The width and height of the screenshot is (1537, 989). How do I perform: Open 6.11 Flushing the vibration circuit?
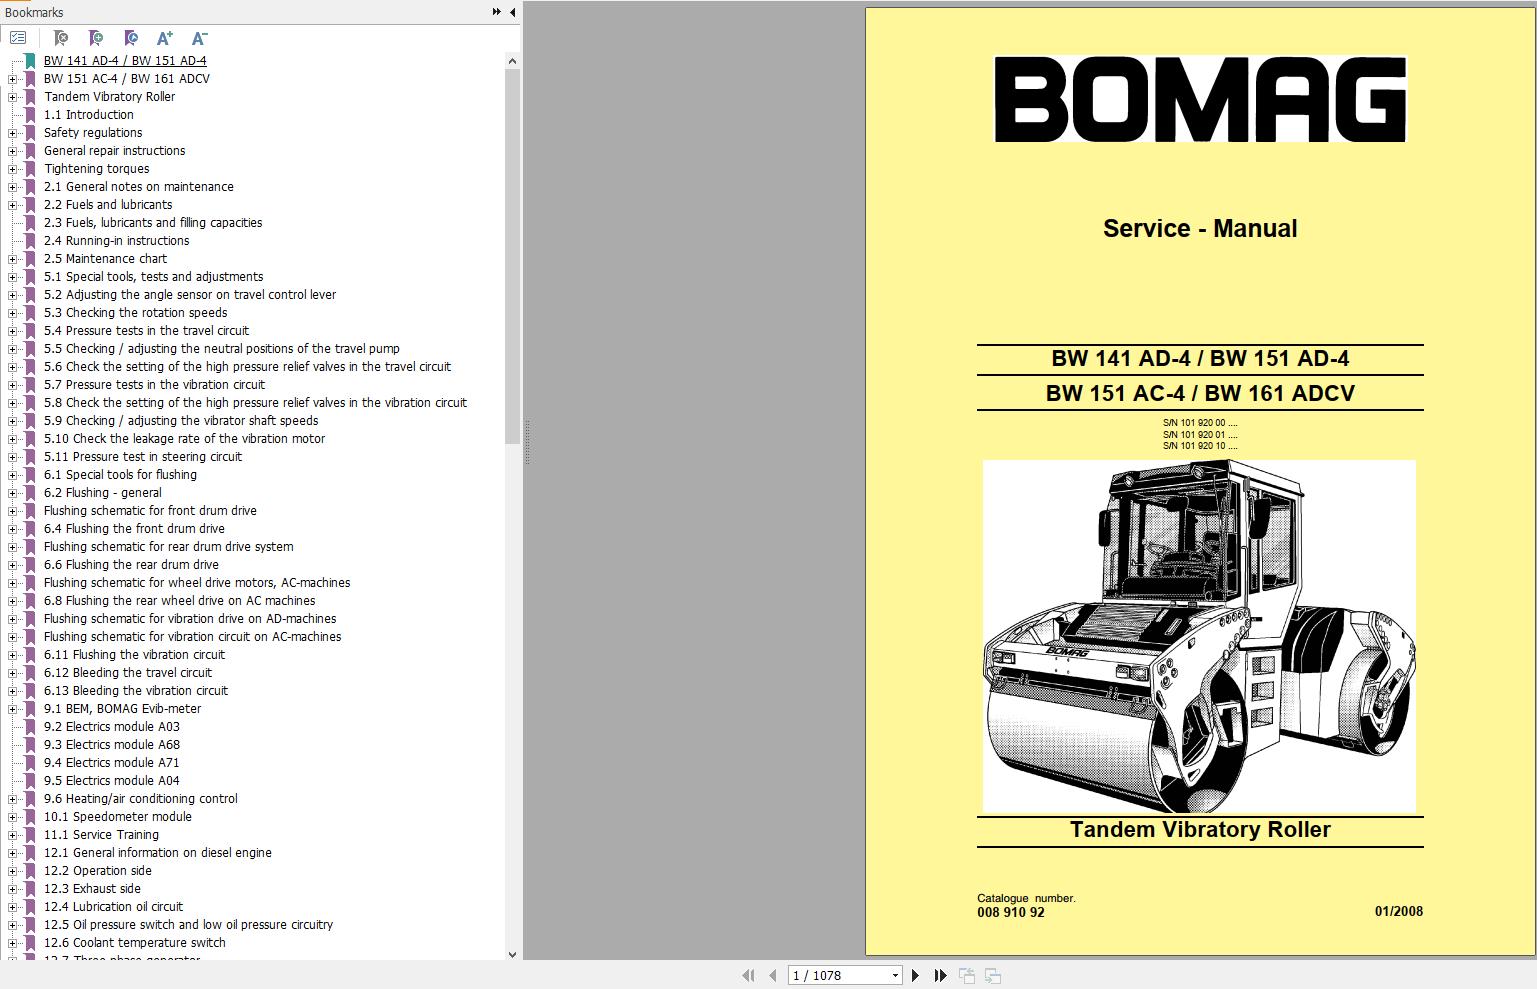134,655
